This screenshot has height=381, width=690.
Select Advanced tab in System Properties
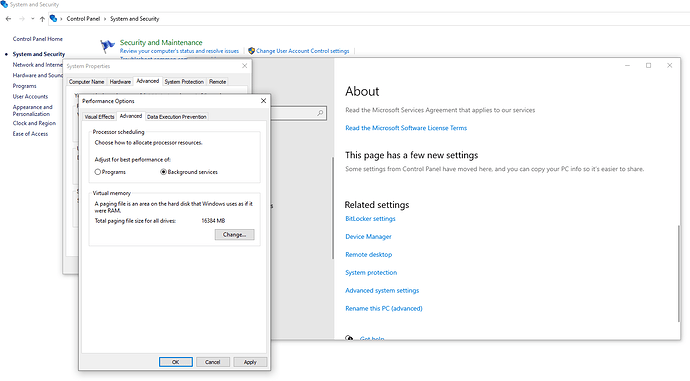point(147,81)
